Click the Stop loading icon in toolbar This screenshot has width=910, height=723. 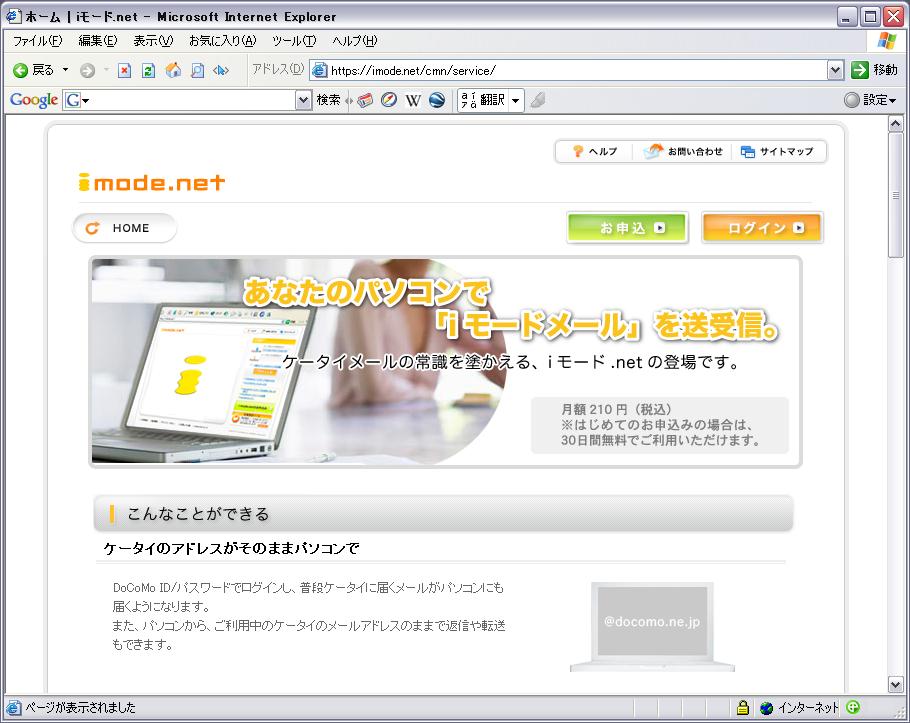[124, 70]
